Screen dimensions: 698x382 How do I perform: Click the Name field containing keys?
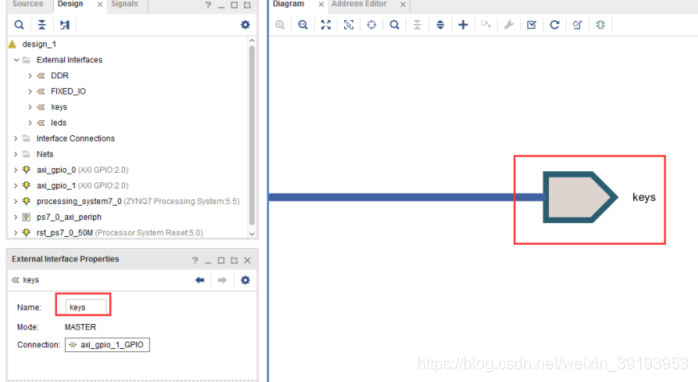[86, 307]
